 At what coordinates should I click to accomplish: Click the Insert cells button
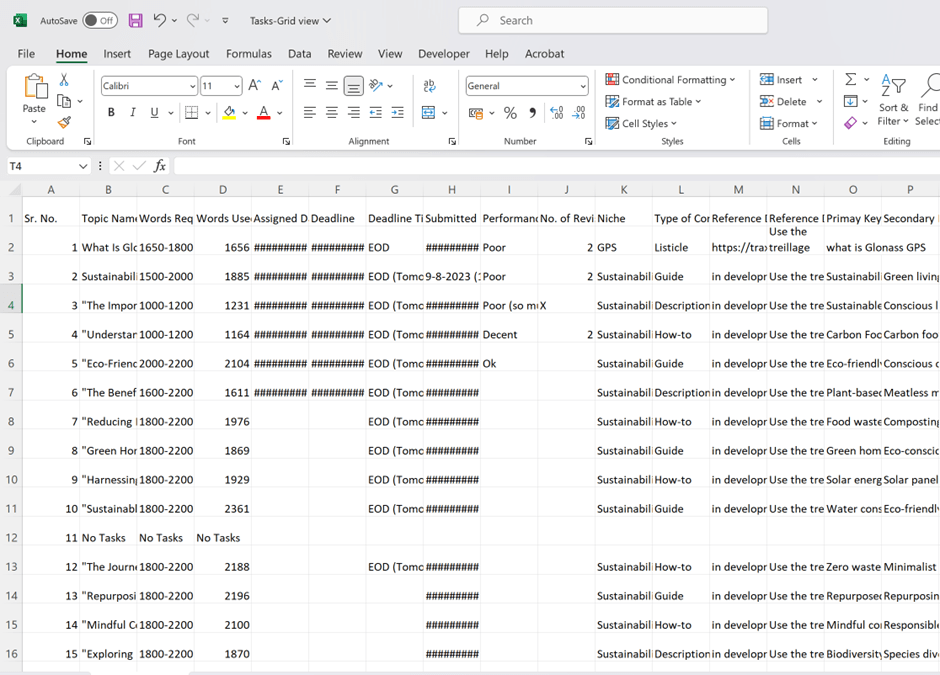782,79
